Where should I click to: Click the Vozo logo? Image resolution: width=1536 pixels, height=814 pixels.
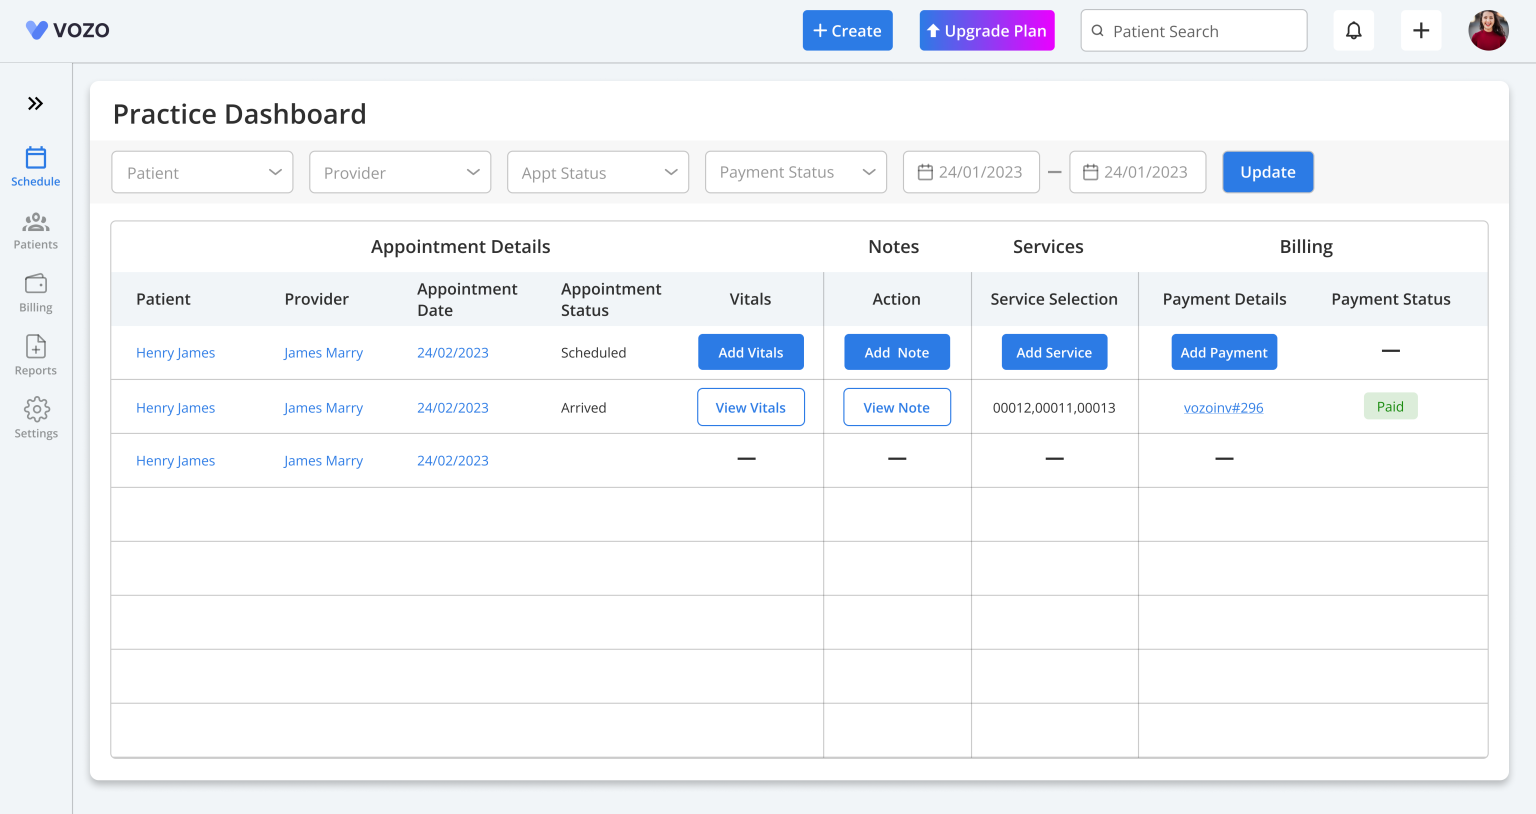(x=68, y=30)
